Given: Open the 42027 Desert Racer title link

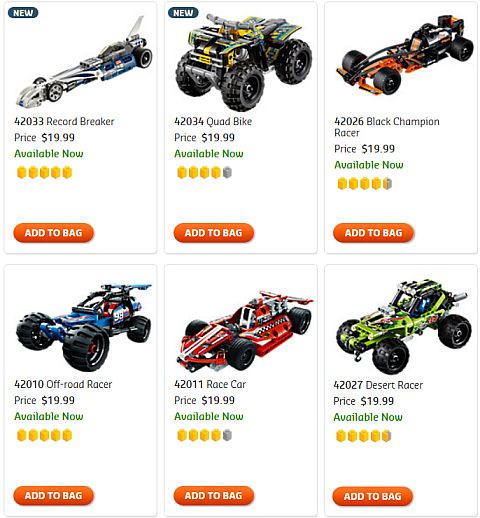Looking at the screenshot, I should click(378, 385).
